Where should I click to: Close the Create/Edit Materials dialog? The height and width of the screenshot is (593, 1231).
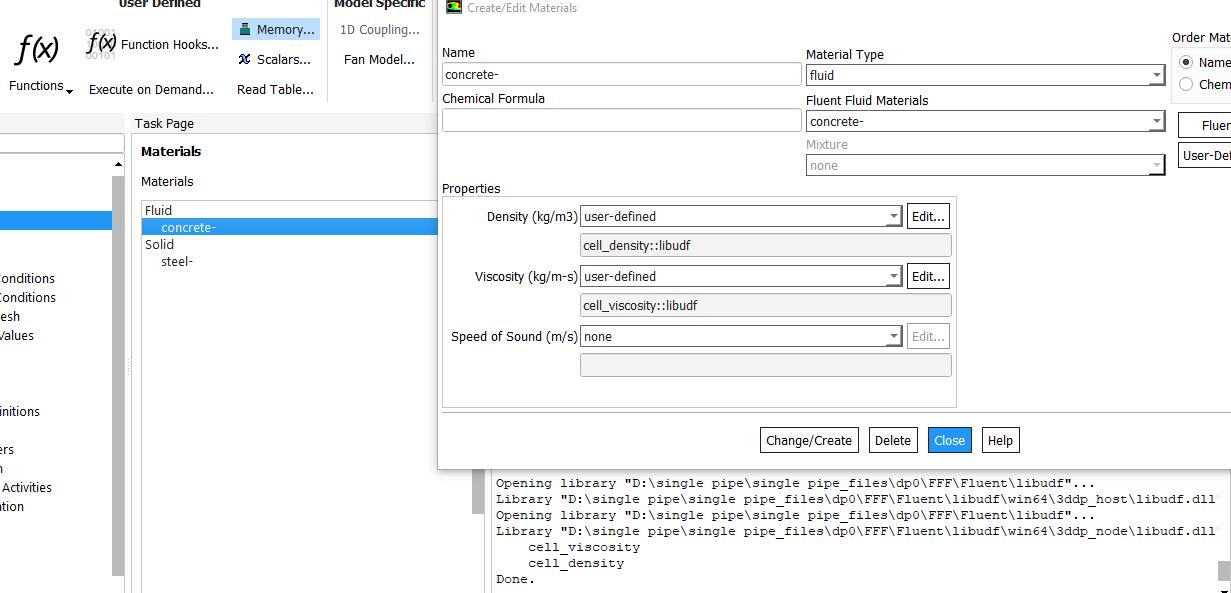point(950,440)
